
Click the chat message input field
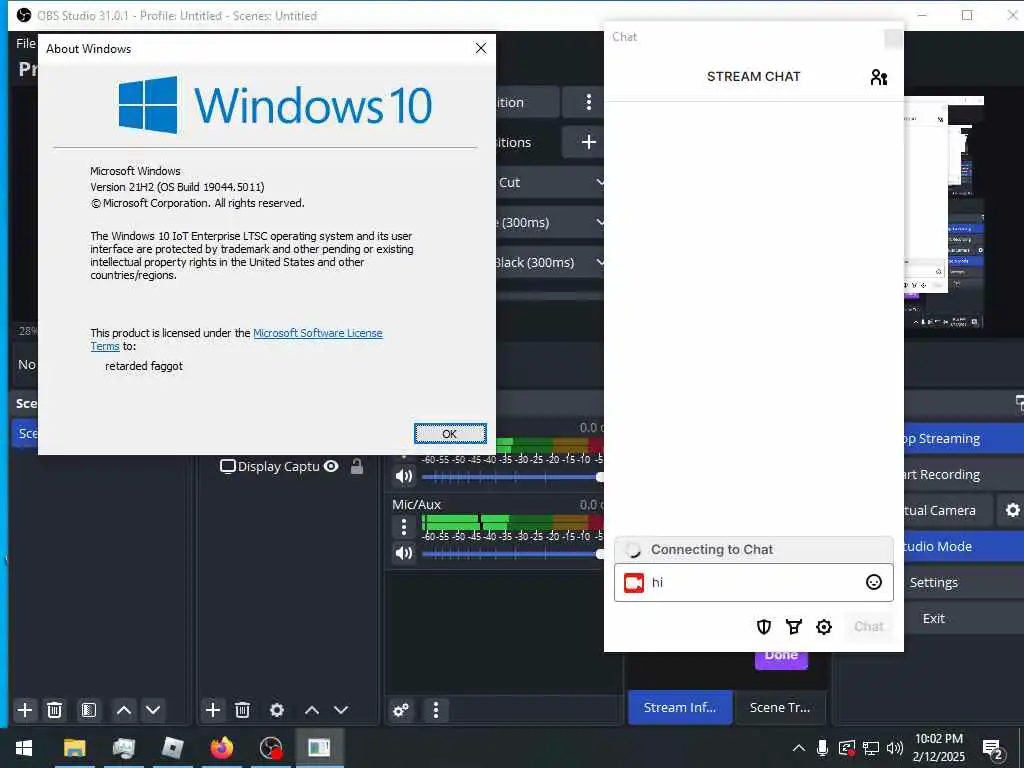pos(754,583)
